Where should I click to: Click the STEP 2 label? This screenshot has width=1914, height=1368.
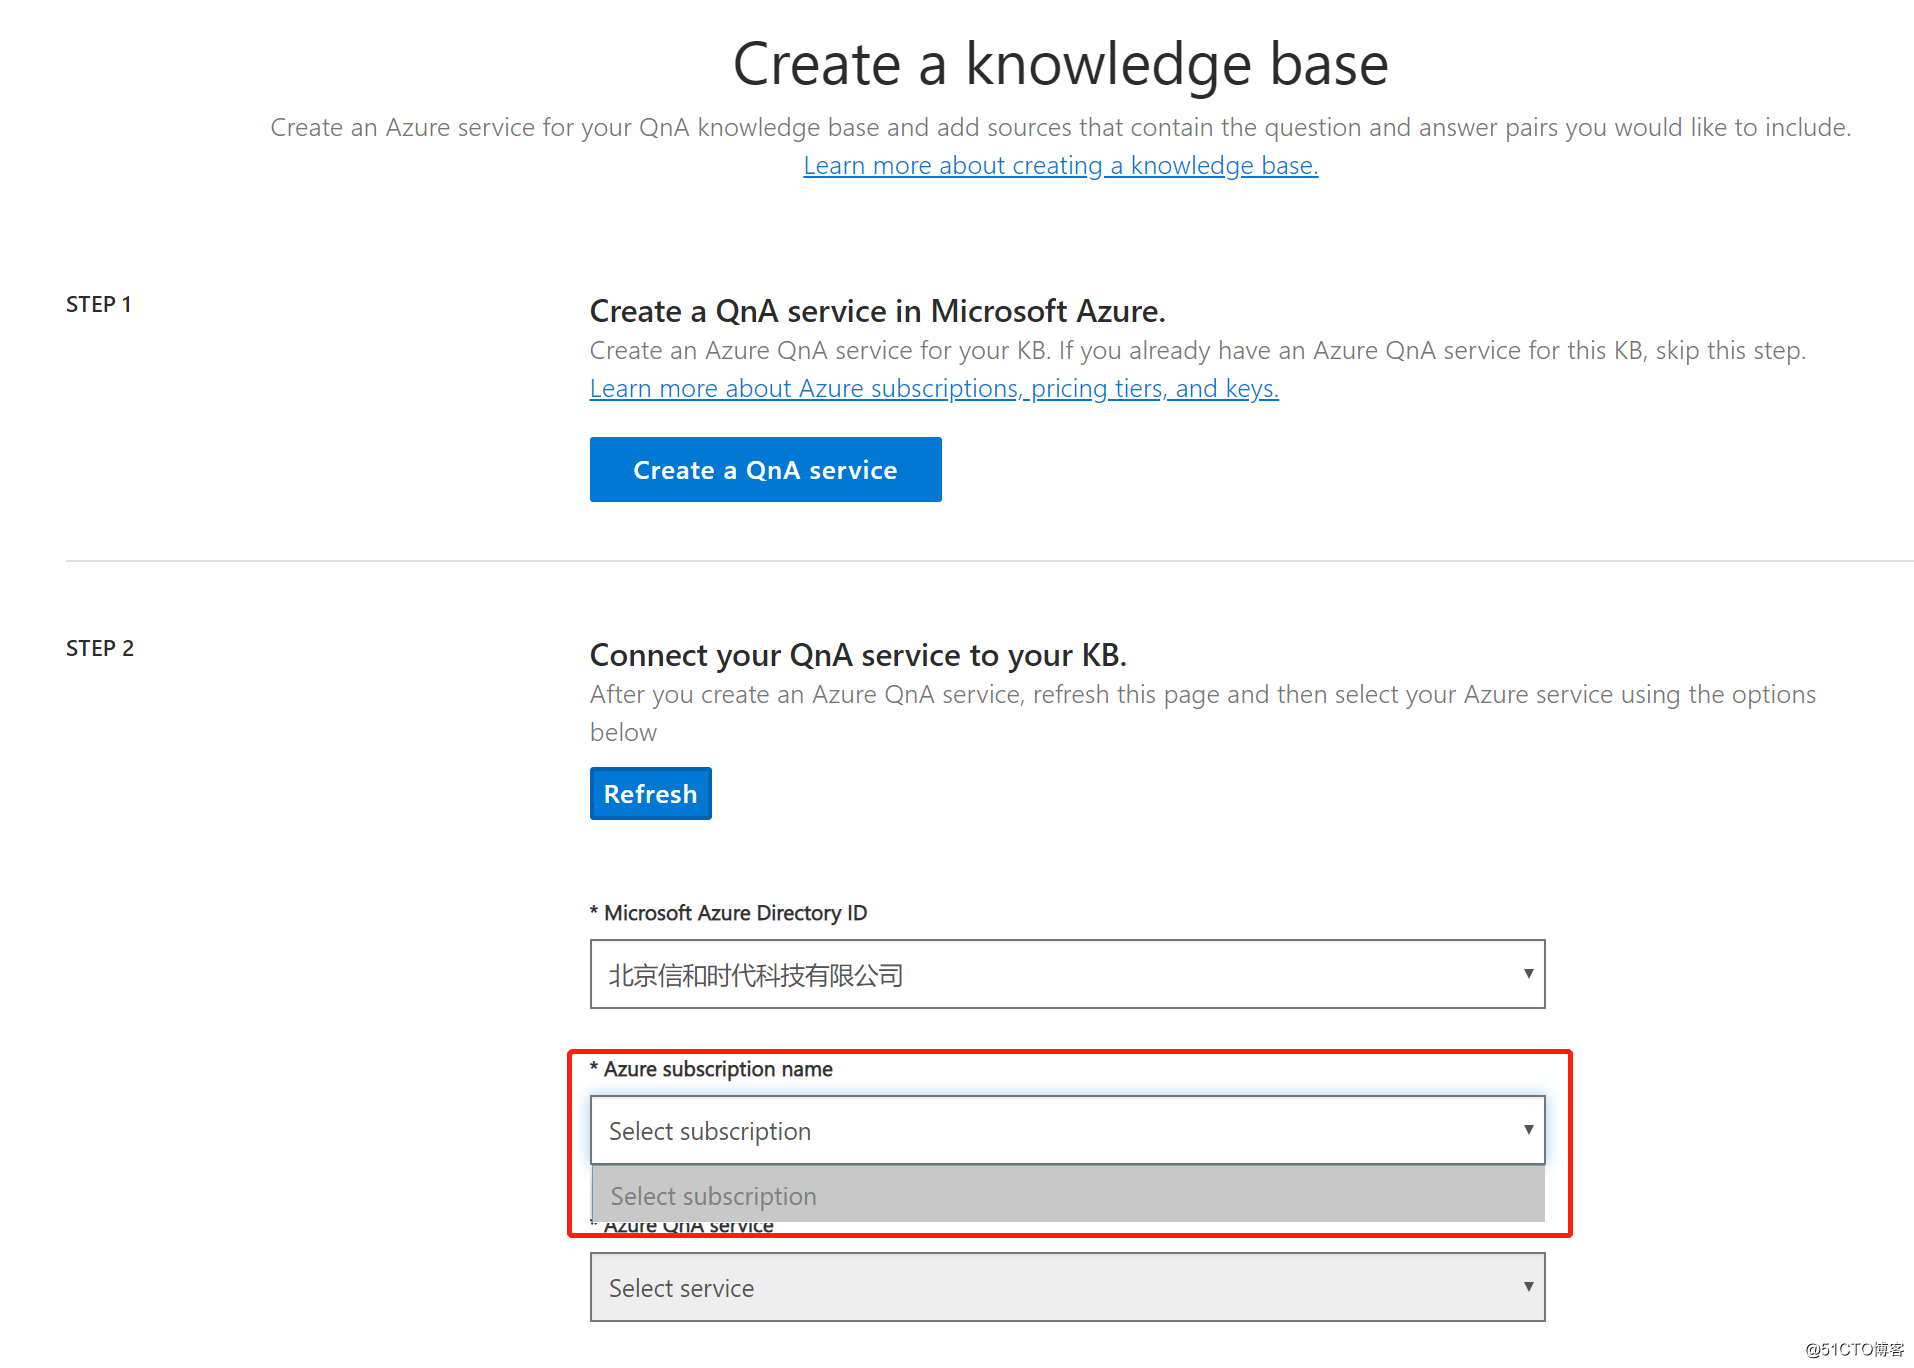[99, 648]
